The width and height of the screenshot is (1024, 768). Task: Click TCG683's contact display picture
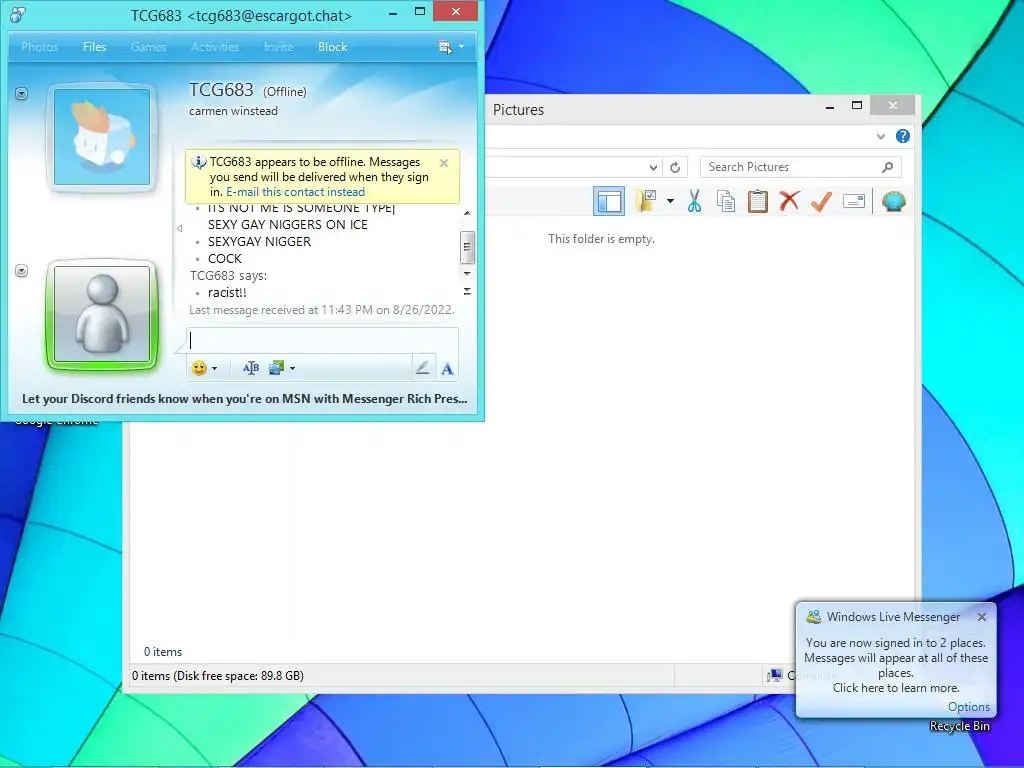point(102,137)
